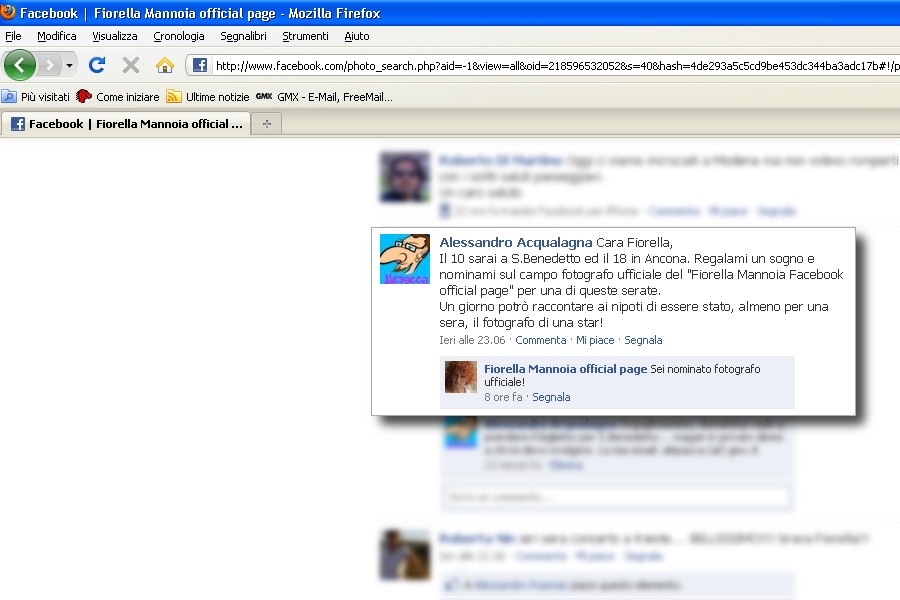Click the Più visitati bookmark icon
900x600 pixels.
tap(9, 96)
